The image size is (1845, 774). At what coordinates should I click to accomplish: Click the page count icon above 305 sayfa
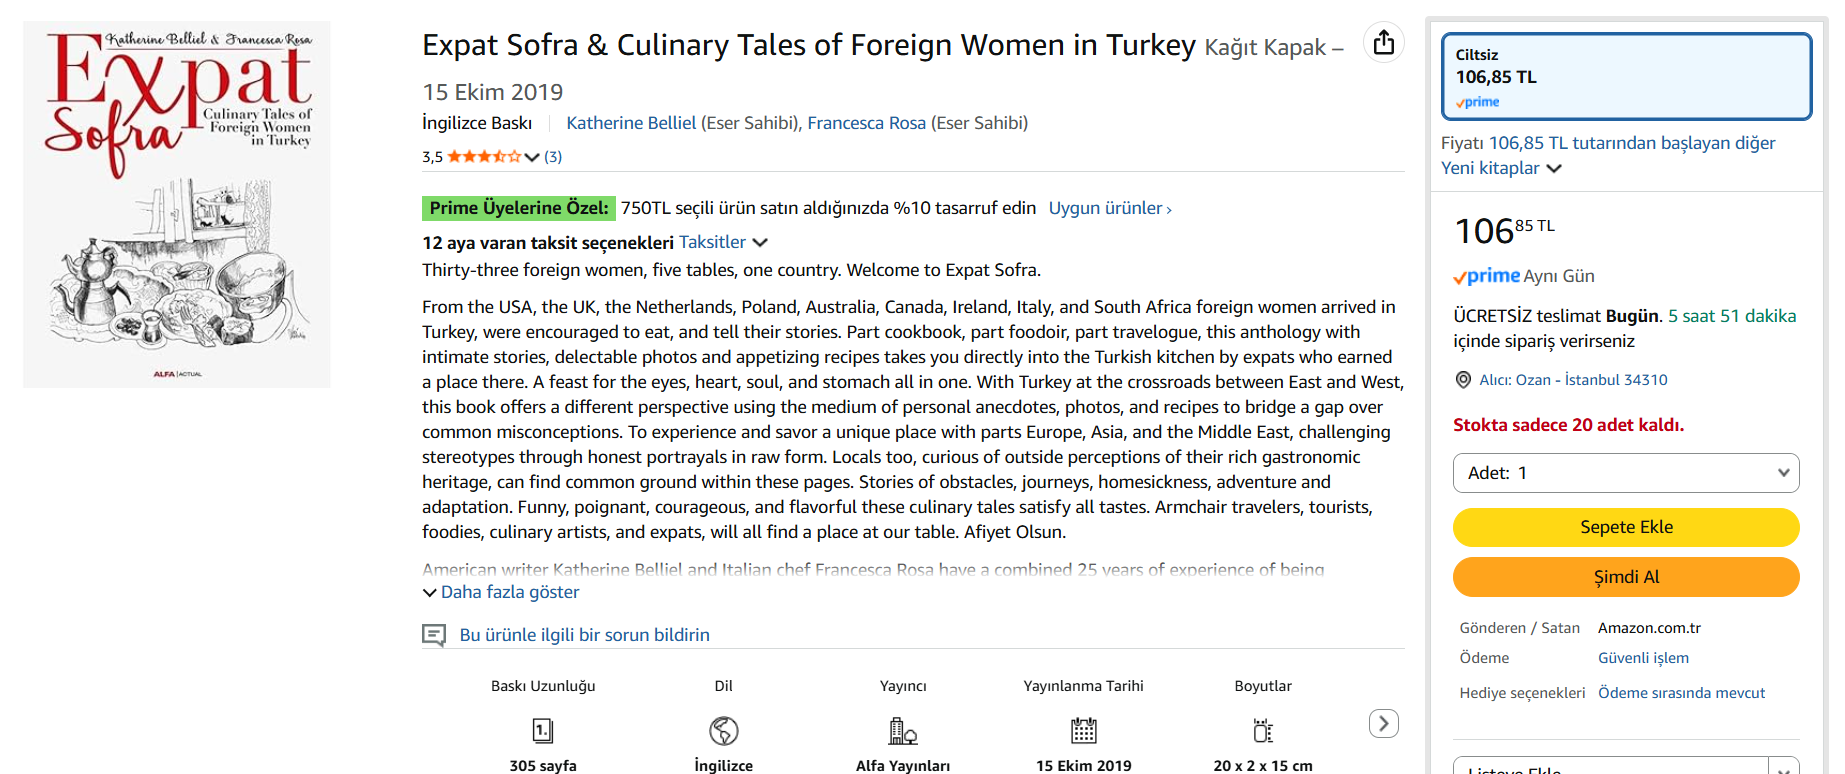543,731
